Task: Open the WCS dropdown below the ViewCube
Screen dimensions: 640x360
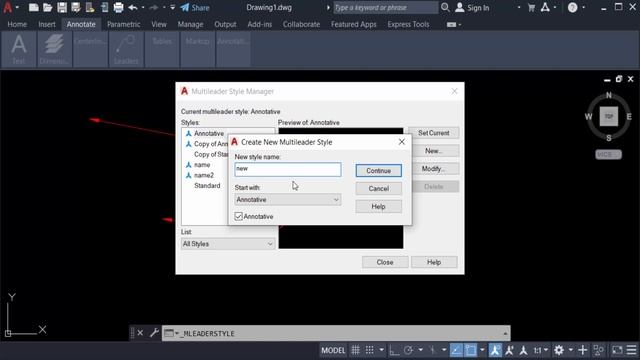Action: coord(609,154)
